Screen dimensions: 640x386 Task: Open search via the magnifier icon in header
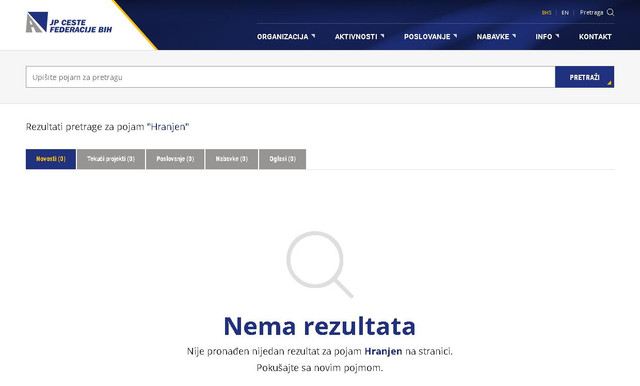[610, 12]
